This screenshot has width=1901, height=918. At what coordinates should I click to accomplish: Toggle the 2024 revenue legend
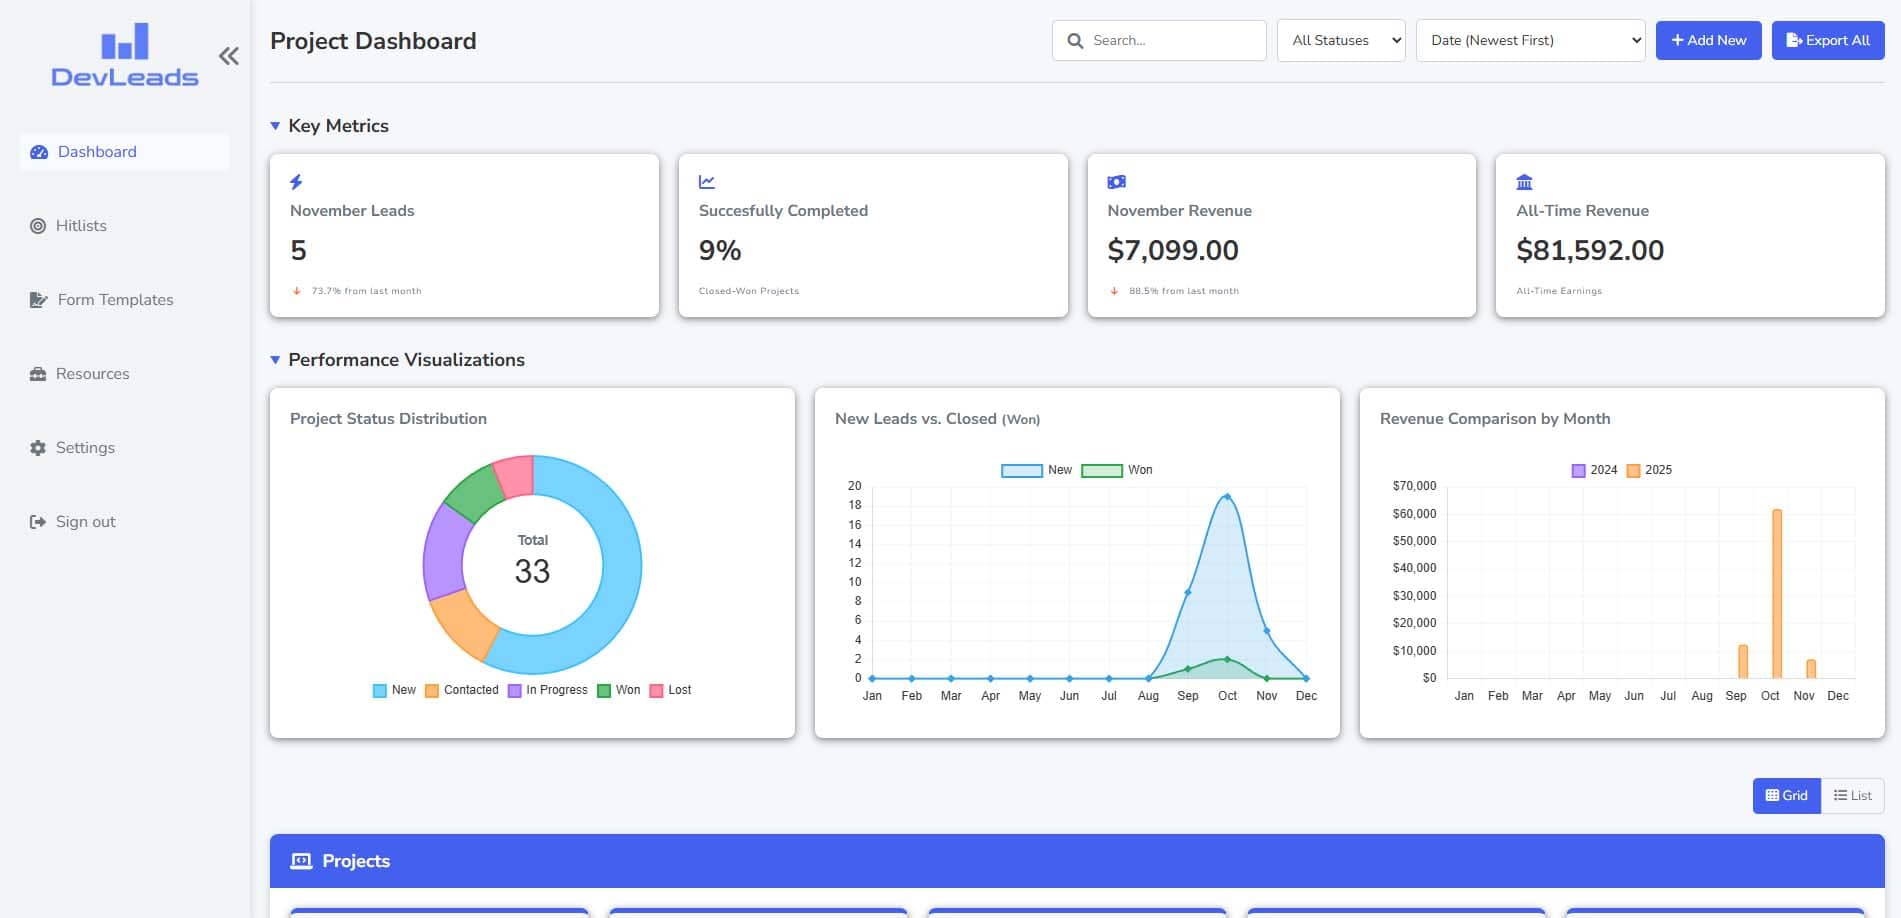[1594, 470]
